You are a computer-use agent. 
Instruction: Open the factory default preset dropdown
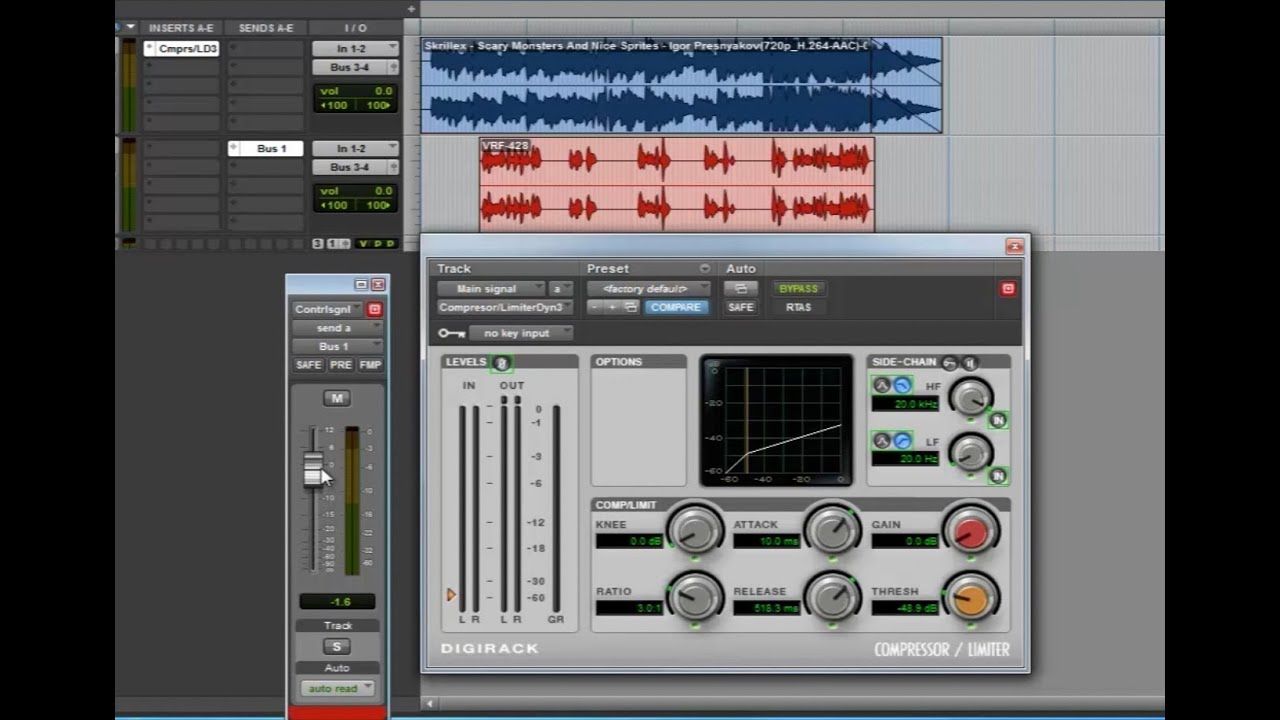tap(648, 289)
